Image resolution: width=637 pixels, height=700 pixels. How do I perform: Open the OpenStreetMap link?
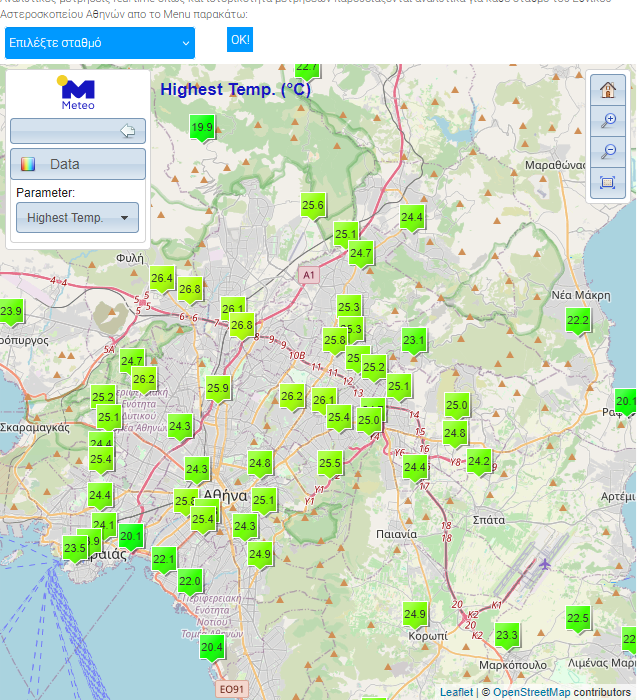pos(531,692)
